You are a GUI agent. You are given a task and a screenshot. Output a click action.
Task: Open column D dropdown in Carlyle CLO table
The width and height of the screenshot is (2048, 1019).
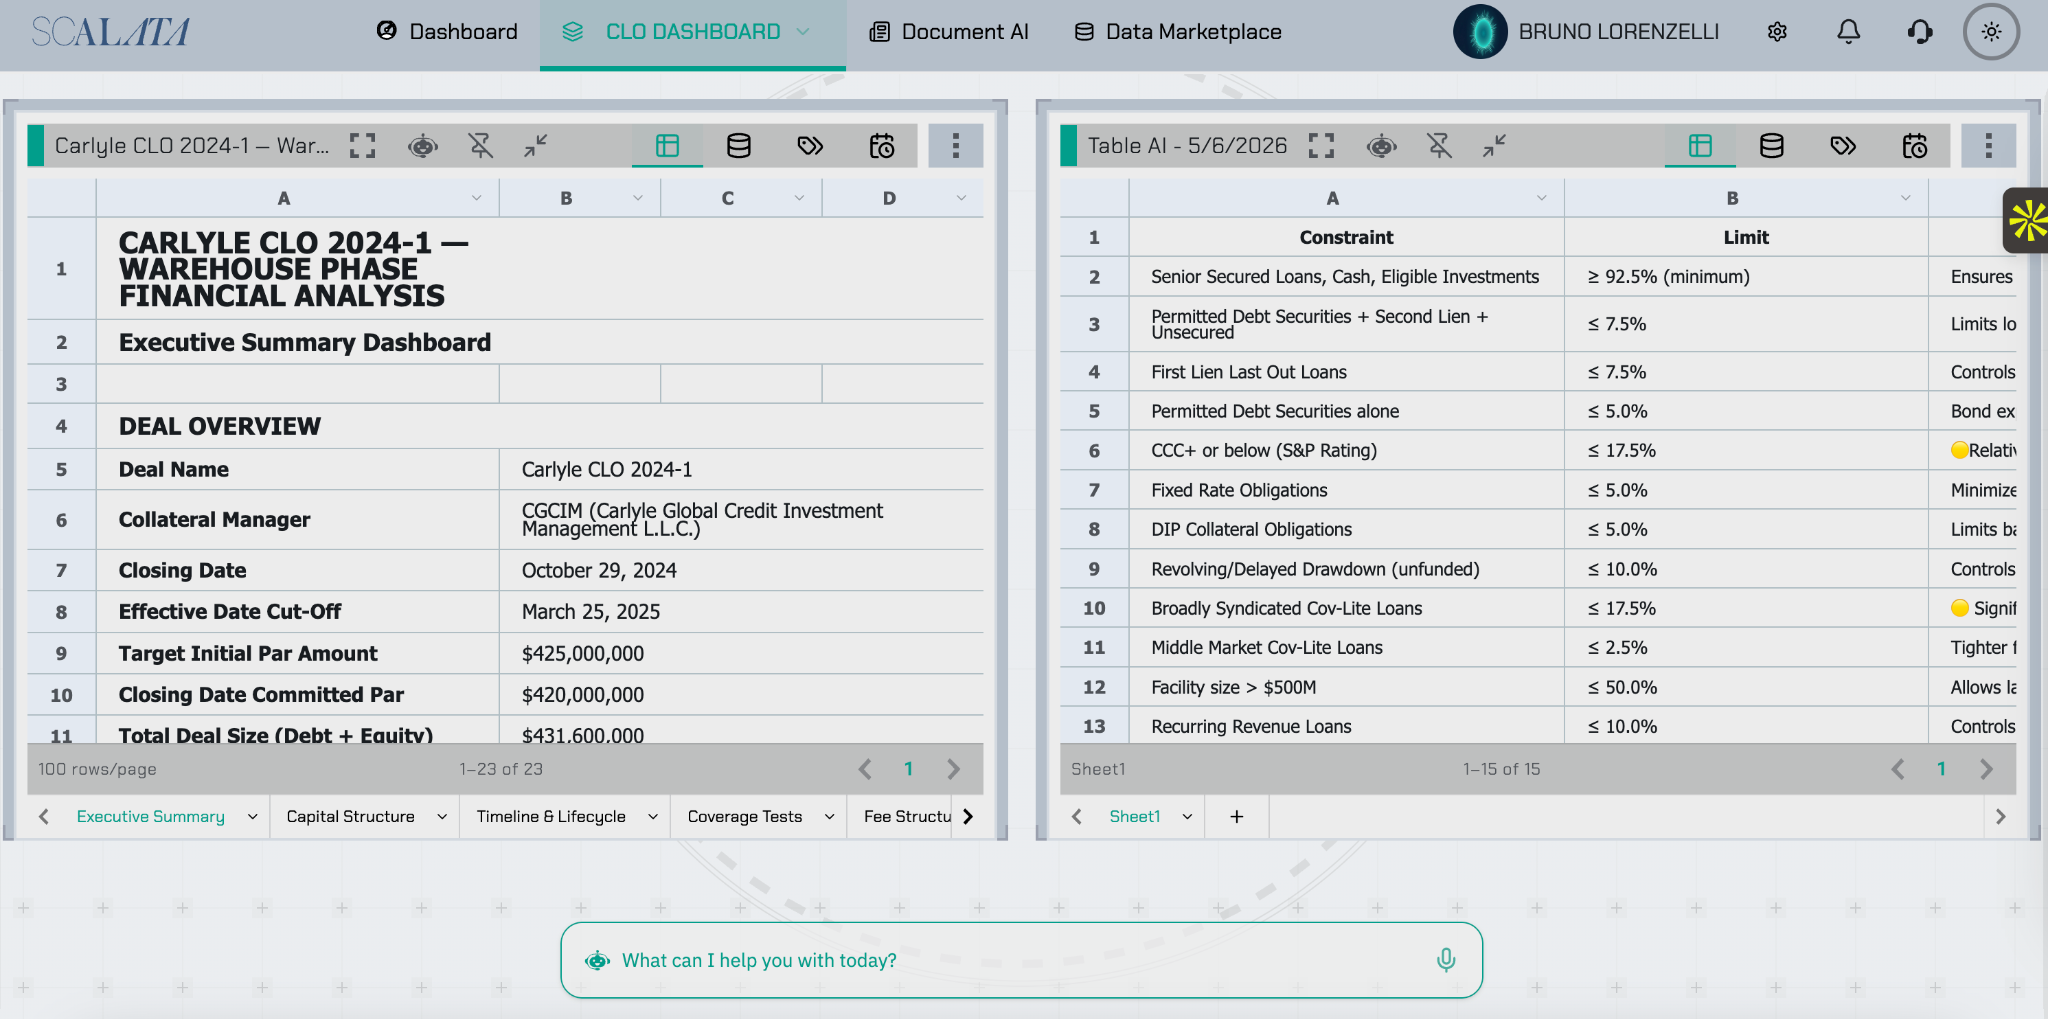[962, 198]
